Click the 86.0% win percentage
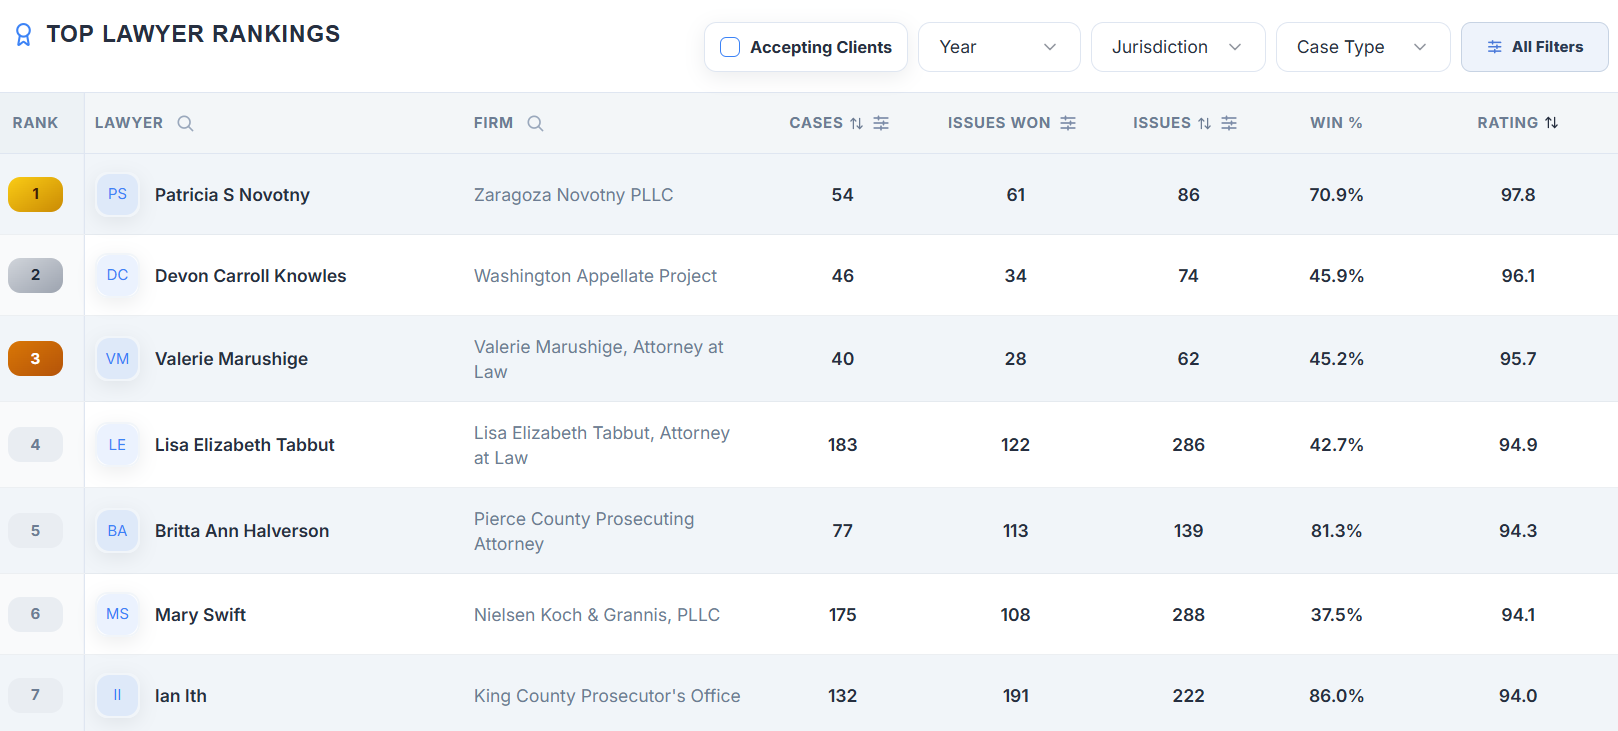Image resolution: width=1618 pixels, height=731 pixels. [1336, 696]
